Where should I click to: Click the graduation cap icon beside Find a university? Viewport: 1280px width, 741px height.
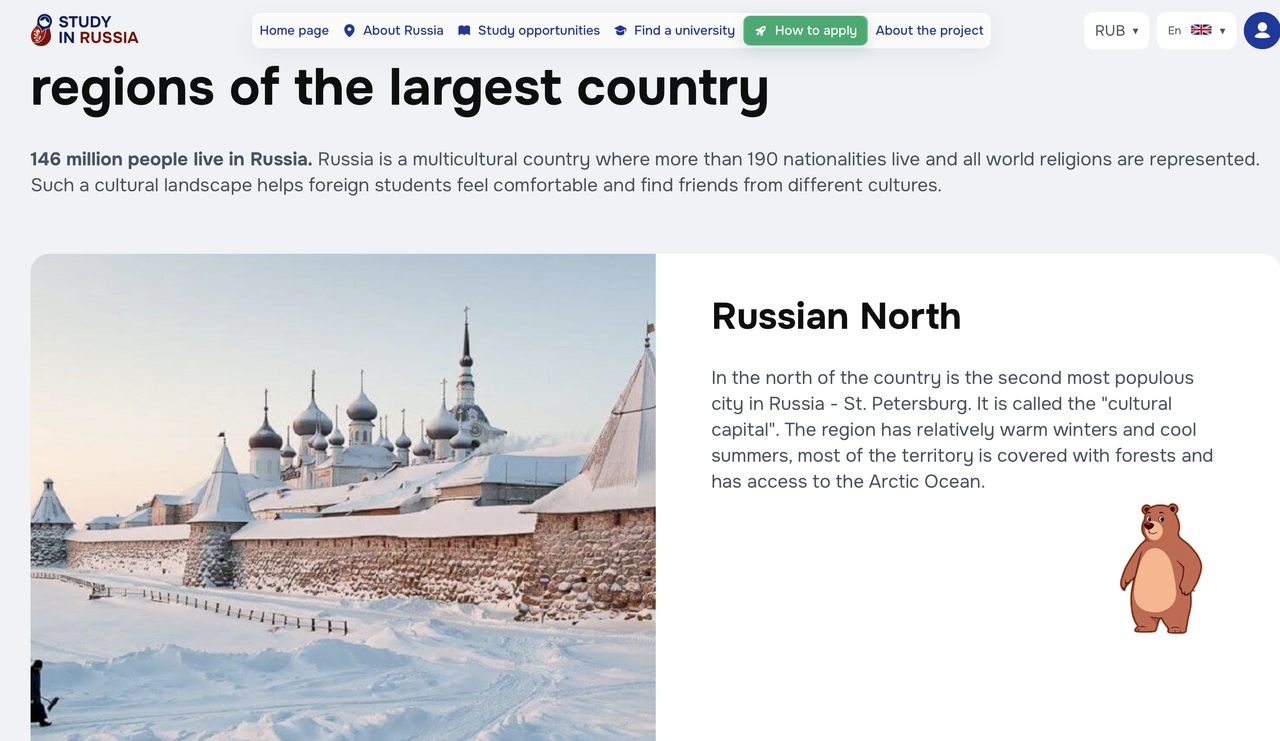click(x=620, y=31)
